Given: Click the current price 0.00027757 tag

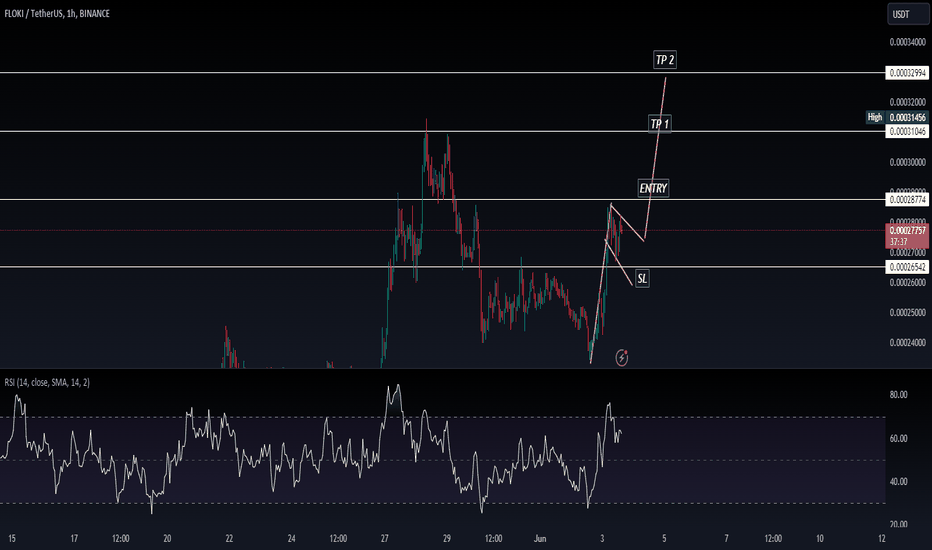Looking at the screenshot, I should (x=908, y=235).
